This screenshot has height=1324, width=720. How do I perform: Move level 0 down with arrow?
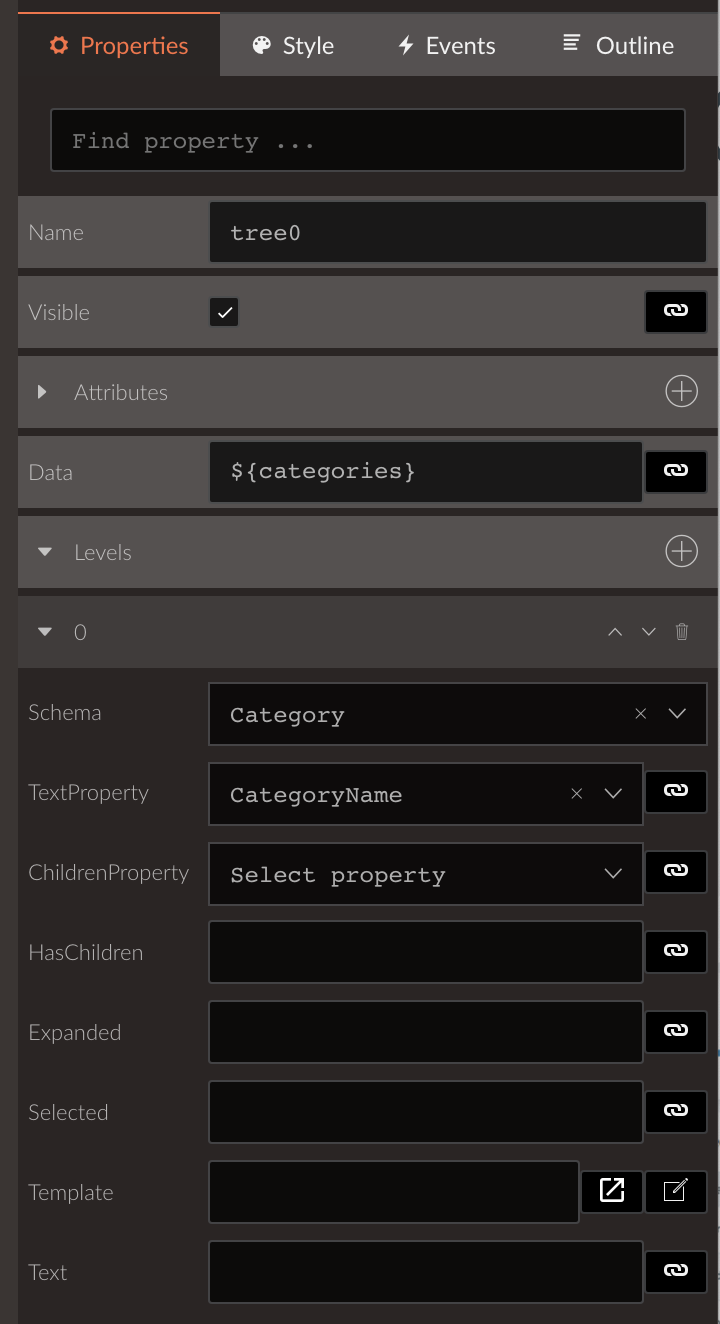click(x=648, y=632)
